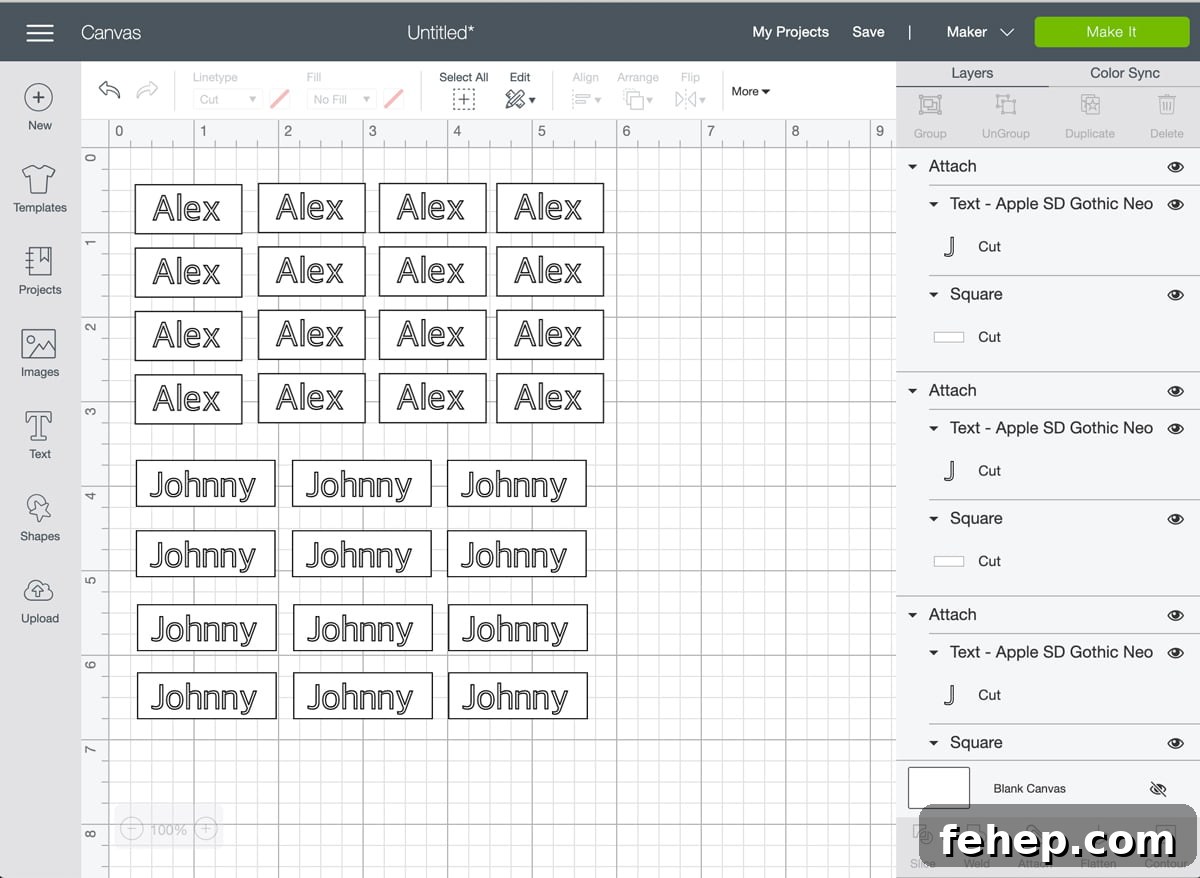
Task: Zoom in with the plus button
Action: tap(205, 829)
